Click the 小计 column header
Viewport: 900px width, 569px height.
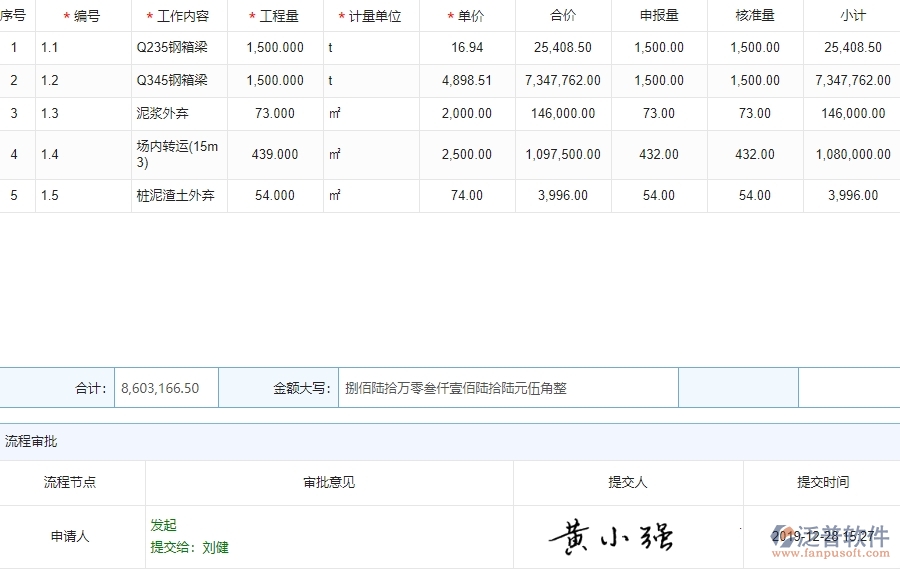pos(853,16)
